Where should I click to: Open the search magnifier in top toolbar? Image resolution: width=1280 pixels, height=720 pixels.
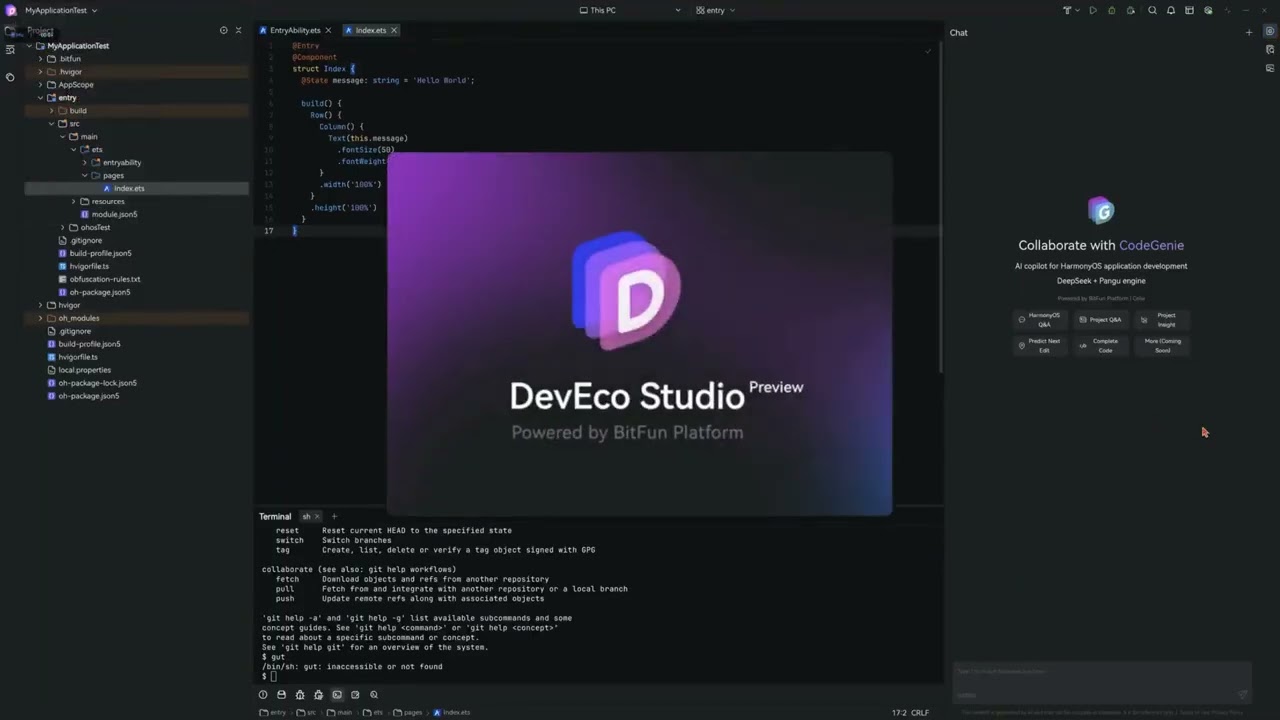click(x=1152, y=10)
